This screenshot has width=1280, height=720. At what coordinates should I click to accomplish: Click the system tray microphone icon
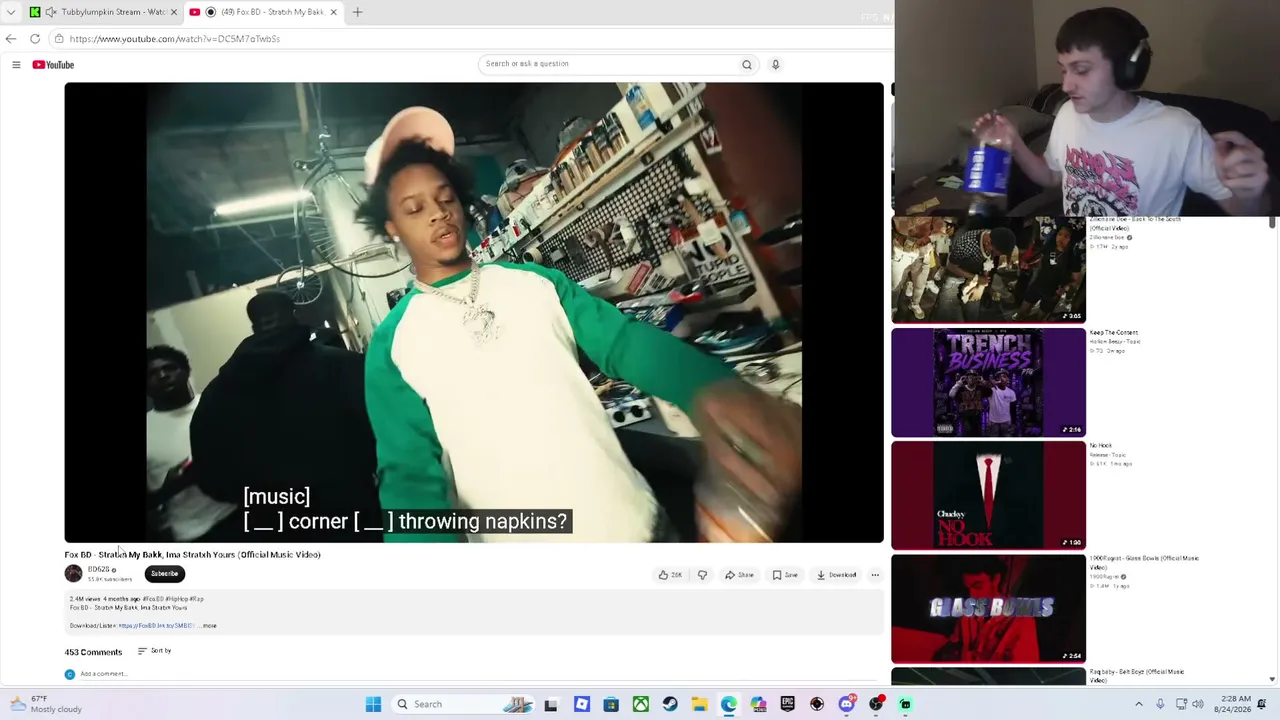[x=1160, y=704]
